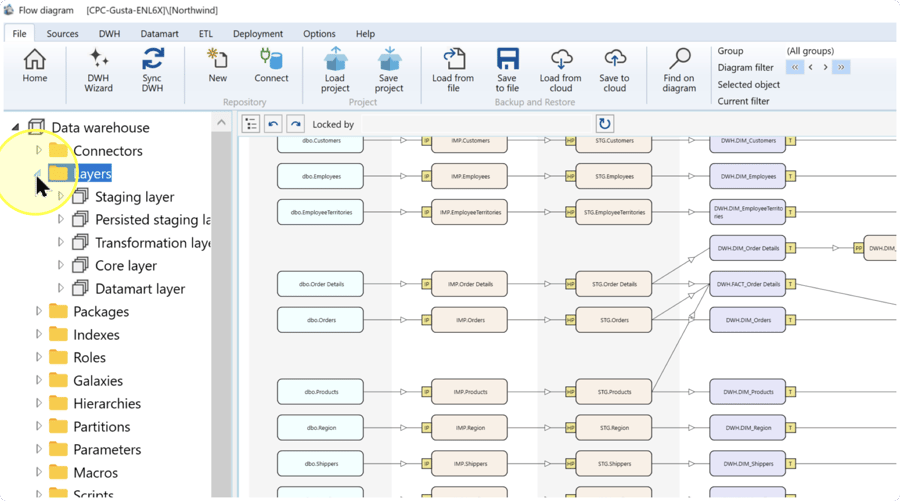900x501 pixels.
Task: Expand the Connectors folder
Action: tap(38, 150)
